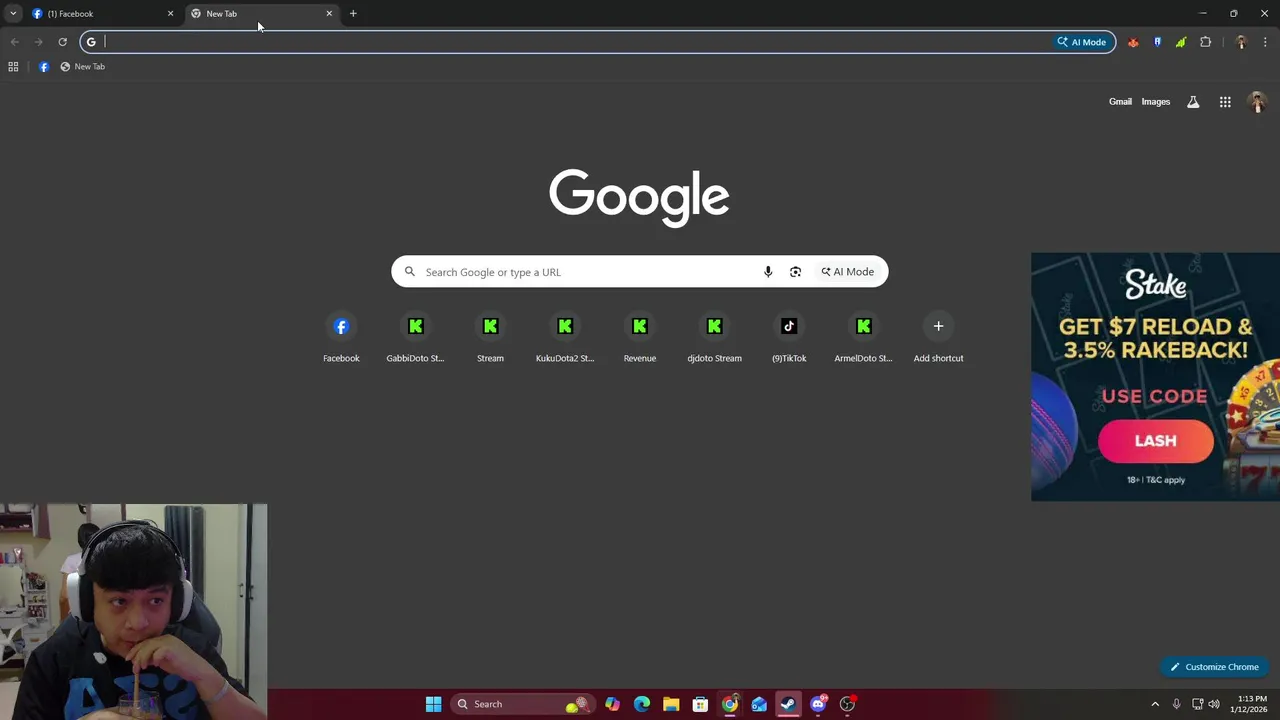The image size is (1280, 720).
Task: Launch Microsoft Edge from the taskbar
Action: click(642, 704)
